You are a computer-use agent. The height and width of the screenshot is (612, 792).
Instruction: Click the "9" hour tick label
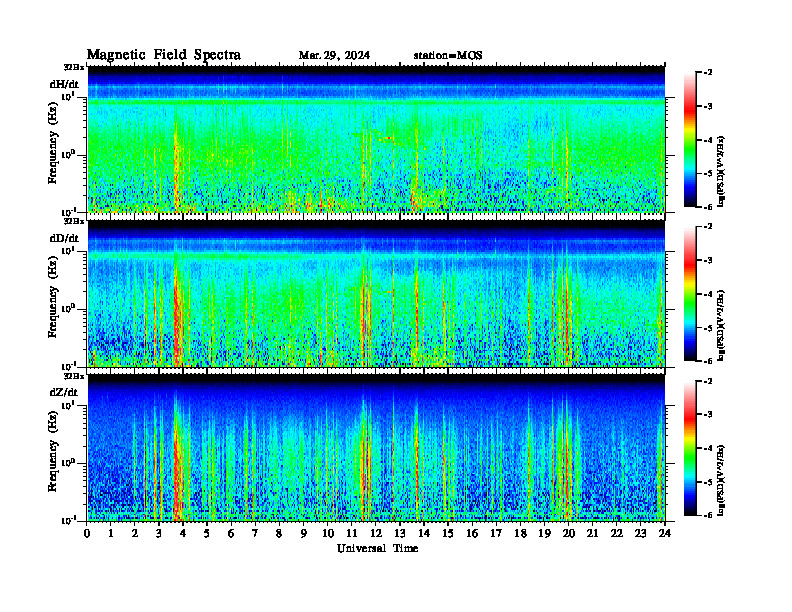tap(304, 533)
